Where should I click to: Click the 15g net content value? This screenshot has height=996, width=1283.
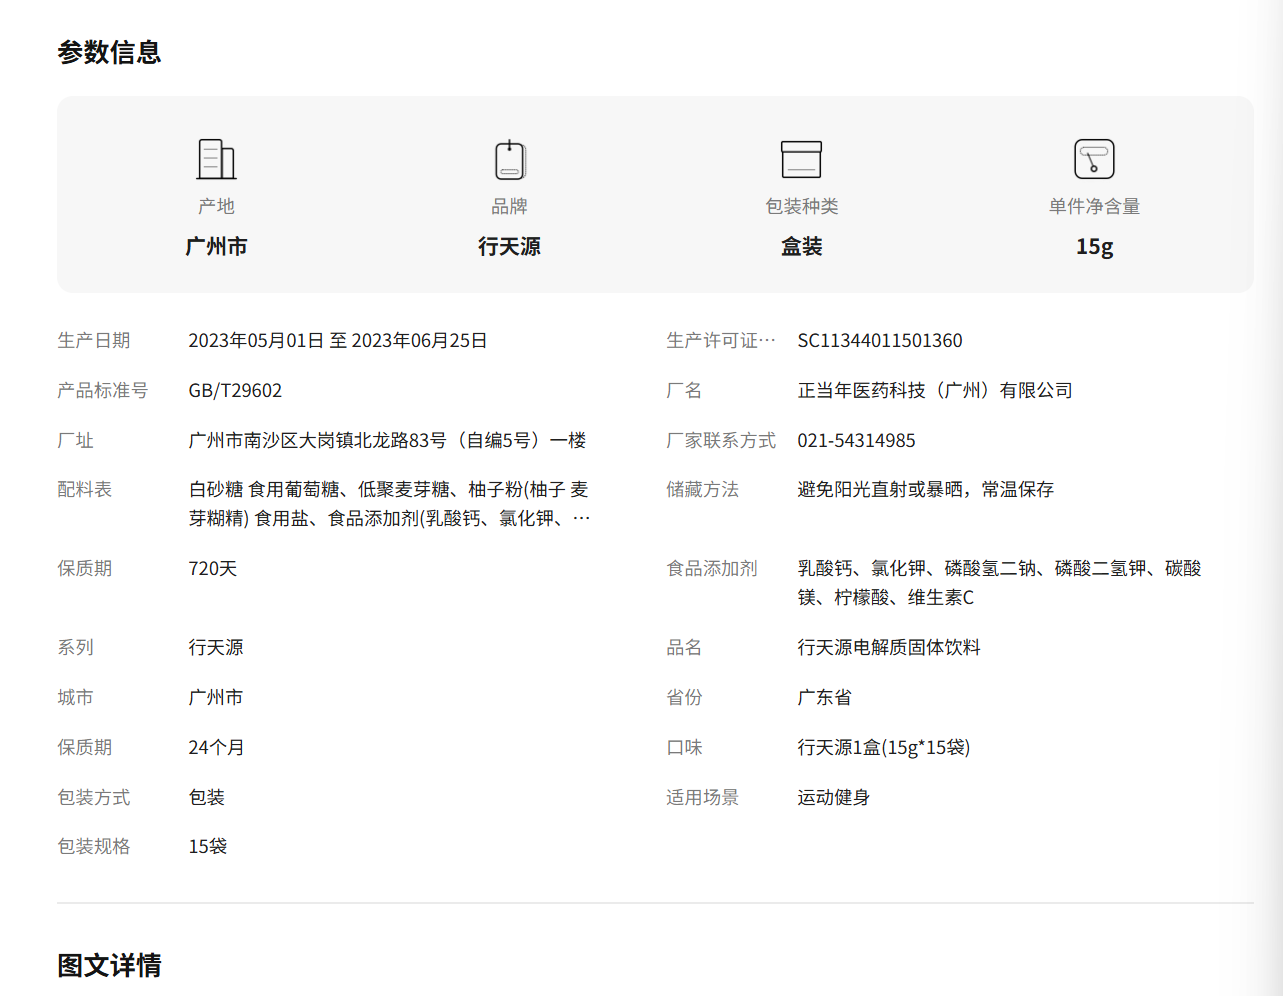[1094, 247]
